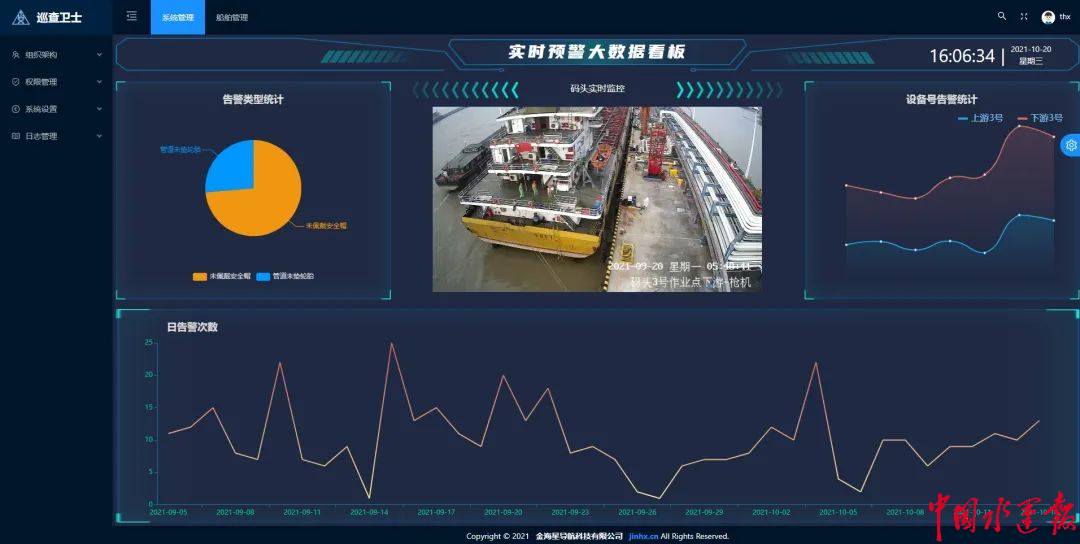Click the 告警类型统计 panel title

(253, 99)
